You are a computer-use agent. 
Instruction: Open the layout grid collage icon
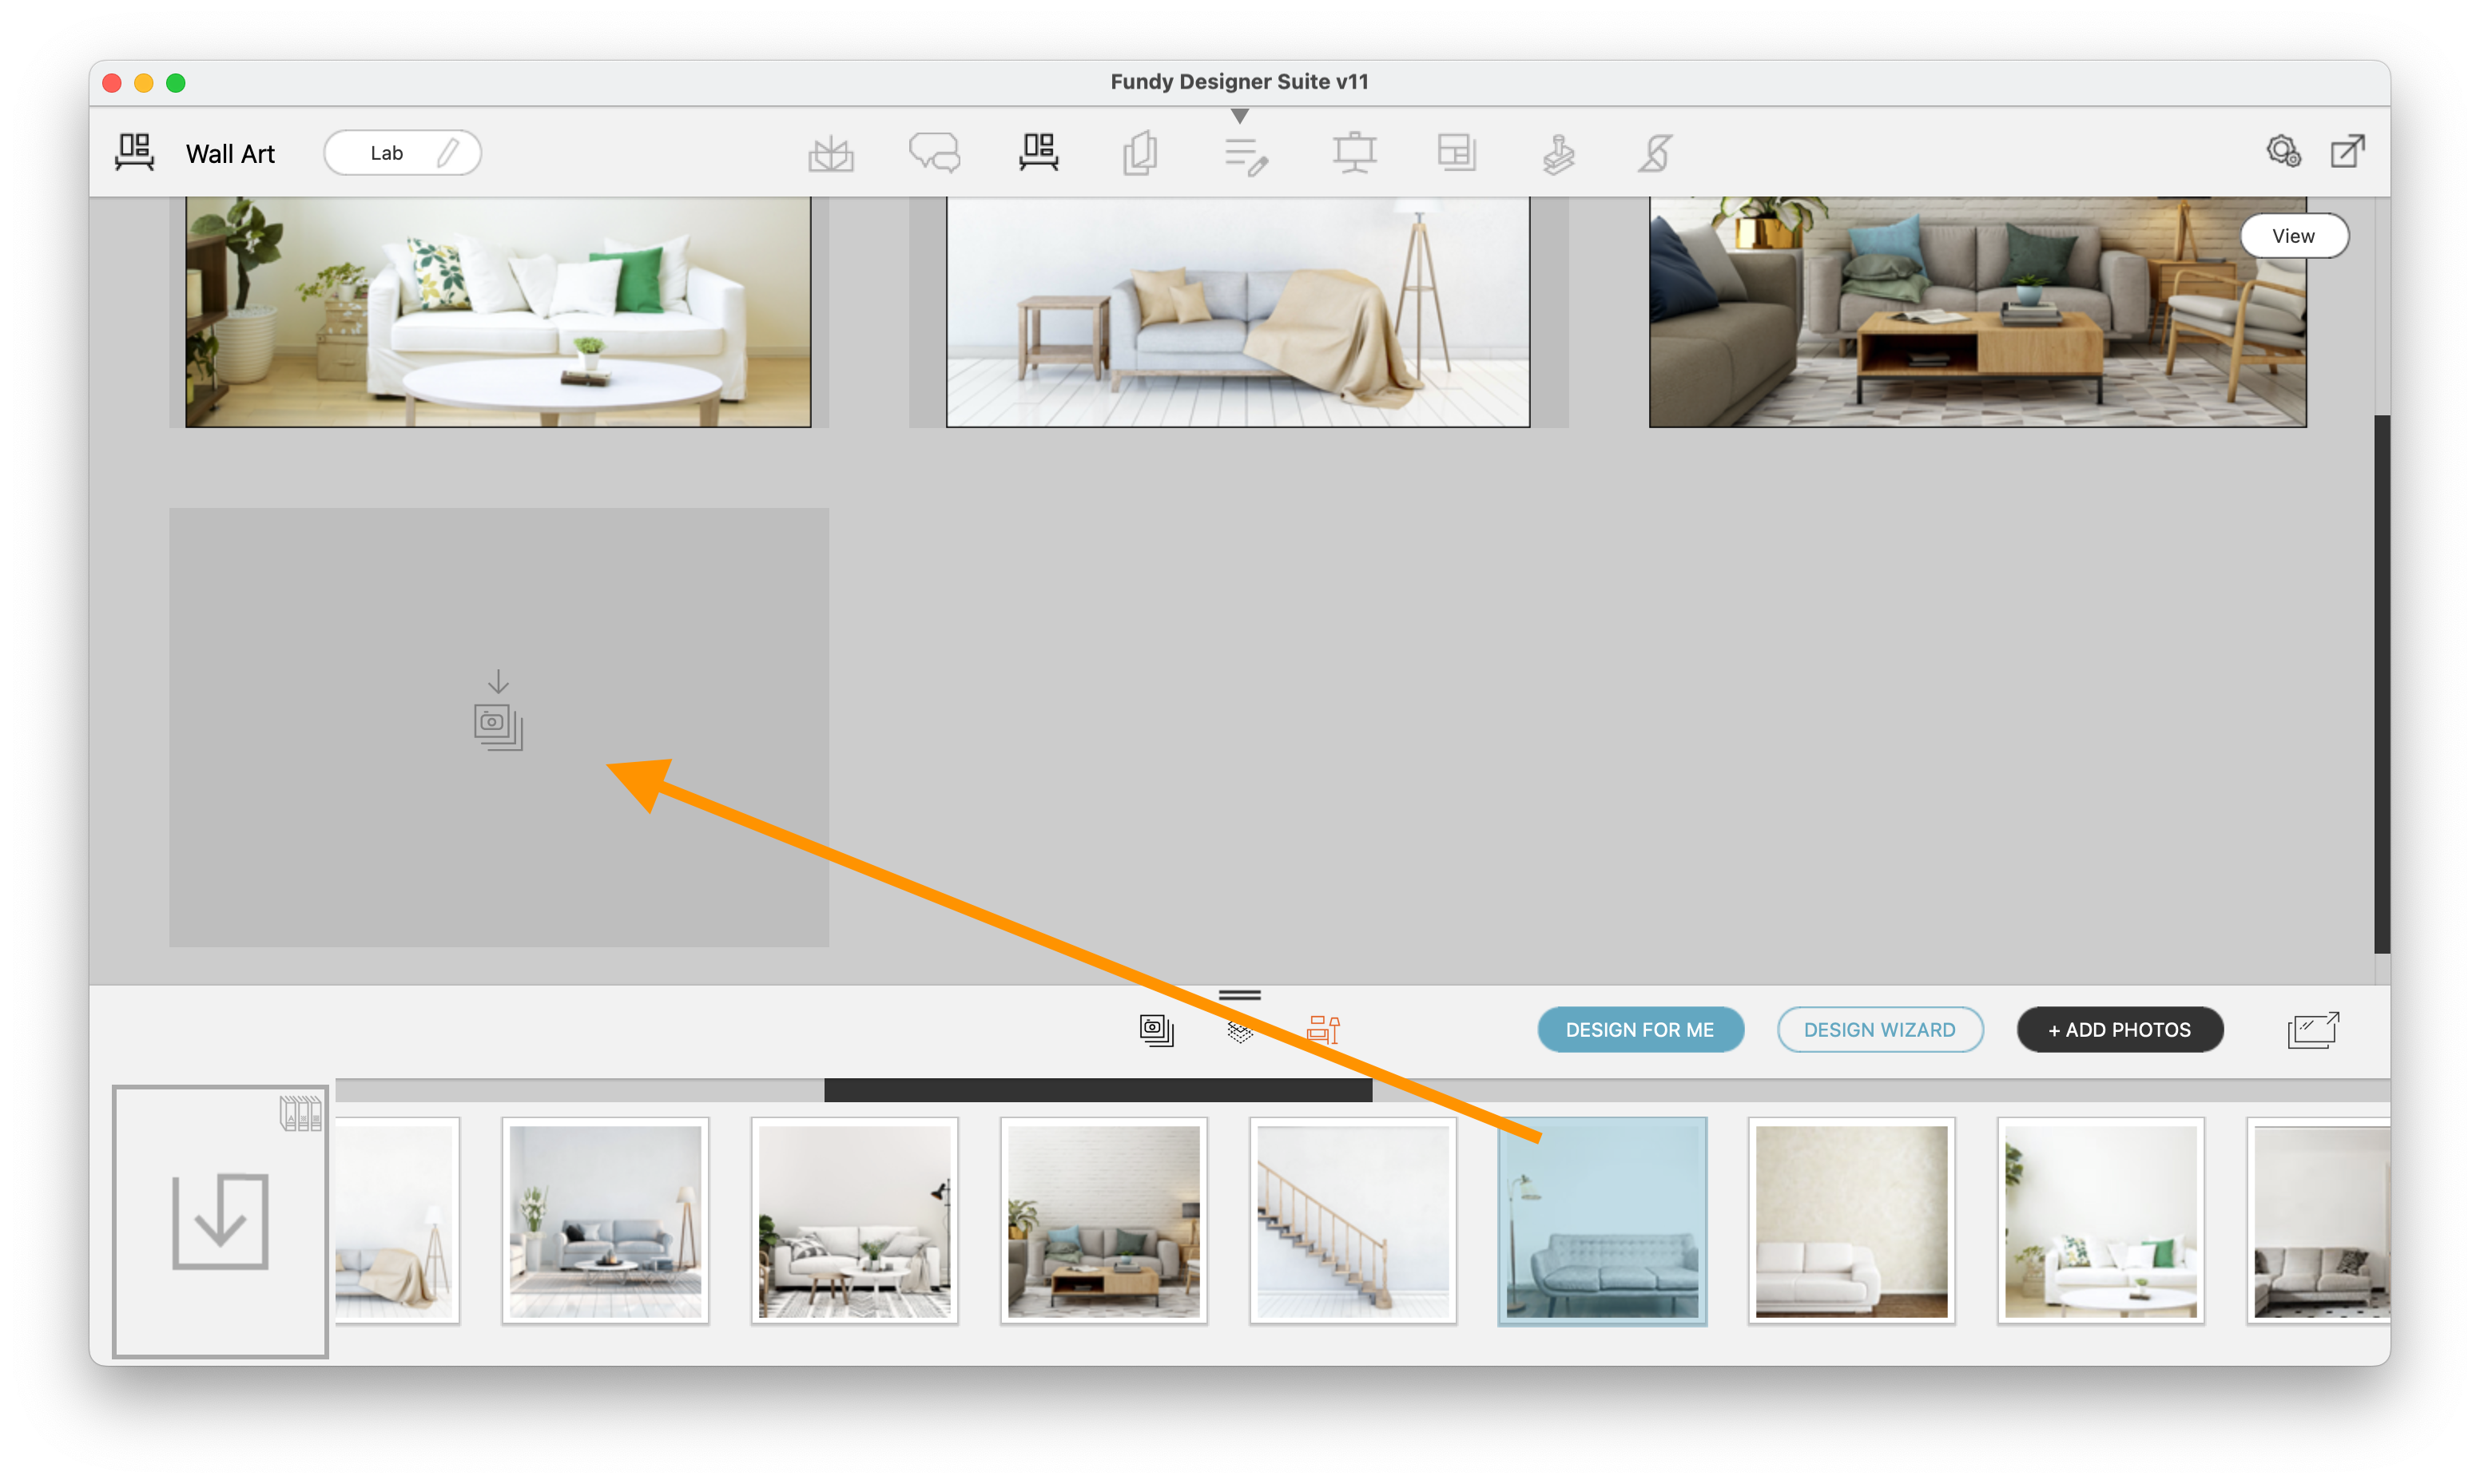(x=1456, y=153)
